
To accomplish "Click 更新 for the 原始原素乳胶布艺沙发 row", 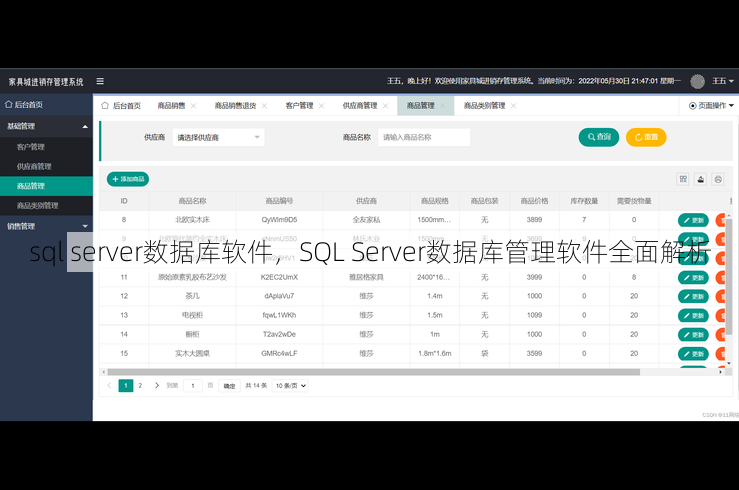I will click(693, 278).
